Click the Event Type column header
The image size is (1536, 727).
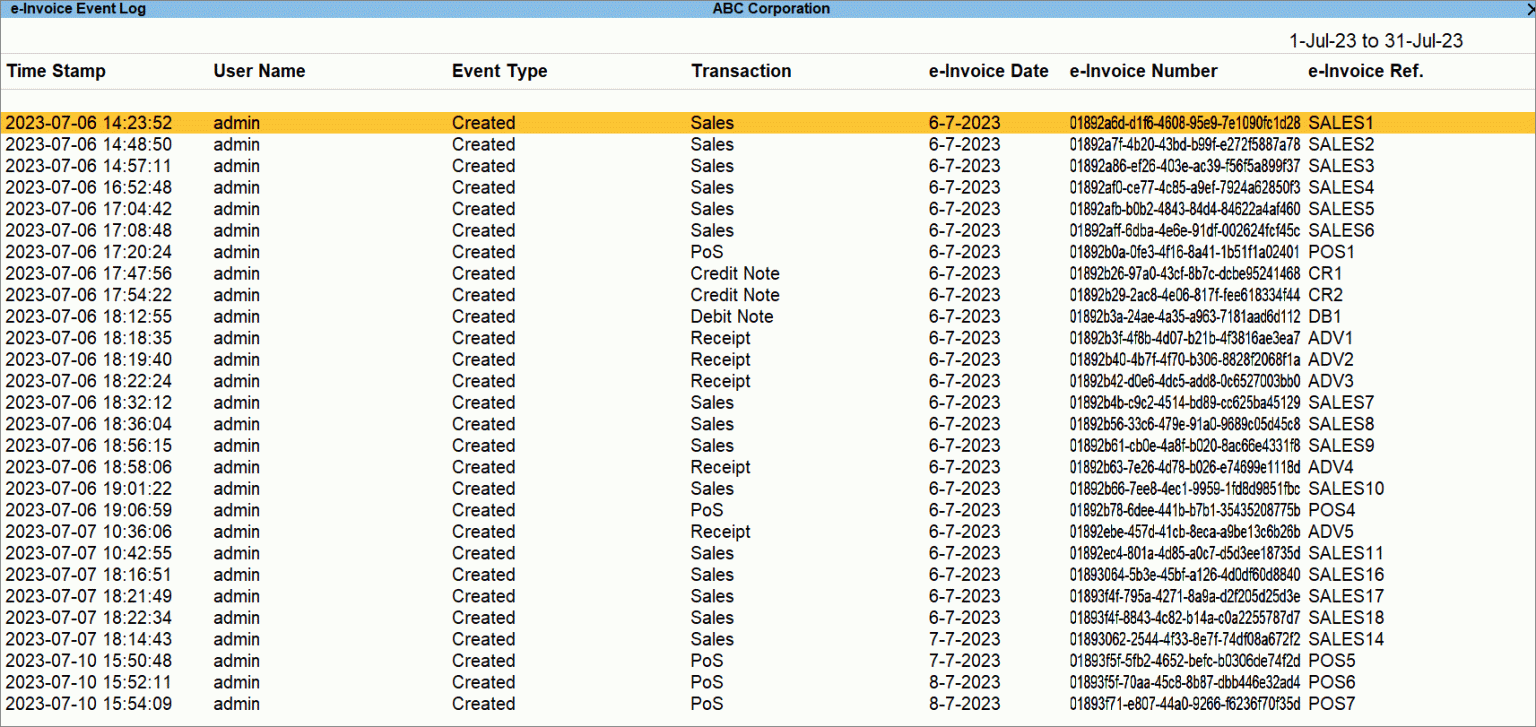click(500, 71)
